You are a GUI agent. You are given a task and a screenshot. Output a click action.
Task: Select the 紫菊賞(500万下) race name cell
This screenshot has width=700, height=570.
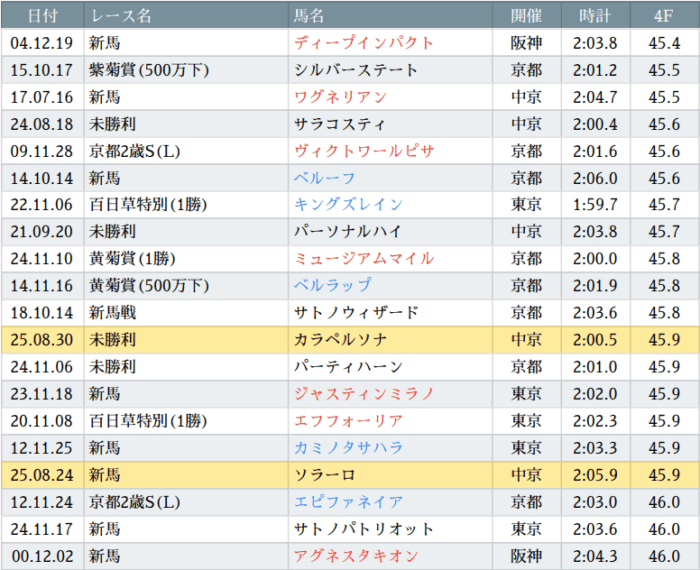(149, 70)
